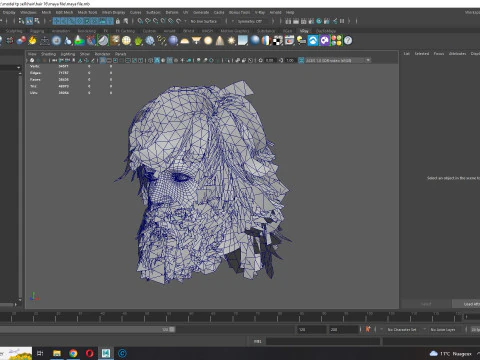Open the Lighting viewport menu
The height and width of the screenshot is (360, 480).
[x=68, y=54]
